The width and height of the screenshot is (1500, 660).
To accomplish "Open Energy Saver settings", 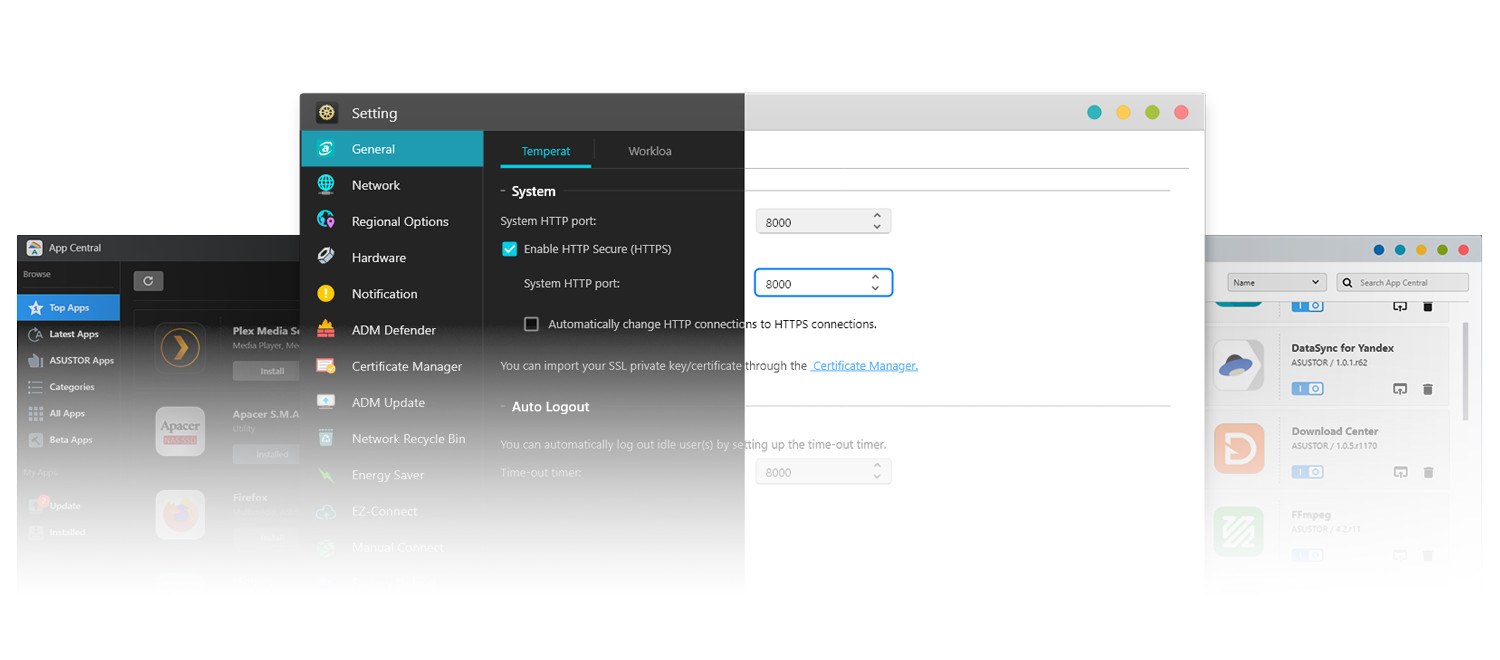I will (388, 474).
